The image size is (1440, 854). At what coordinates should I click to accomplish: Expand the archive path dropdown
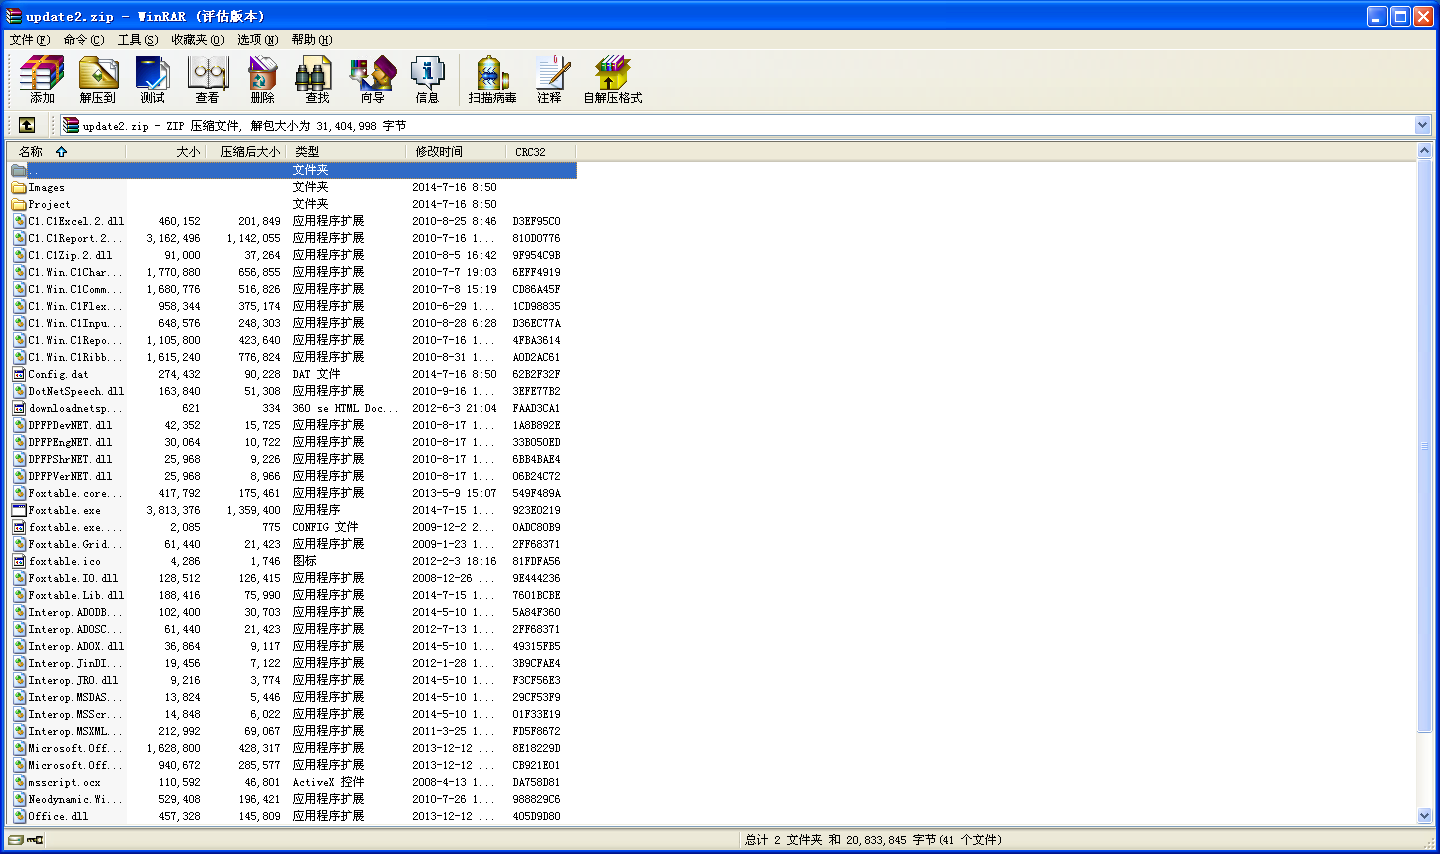1422,125
